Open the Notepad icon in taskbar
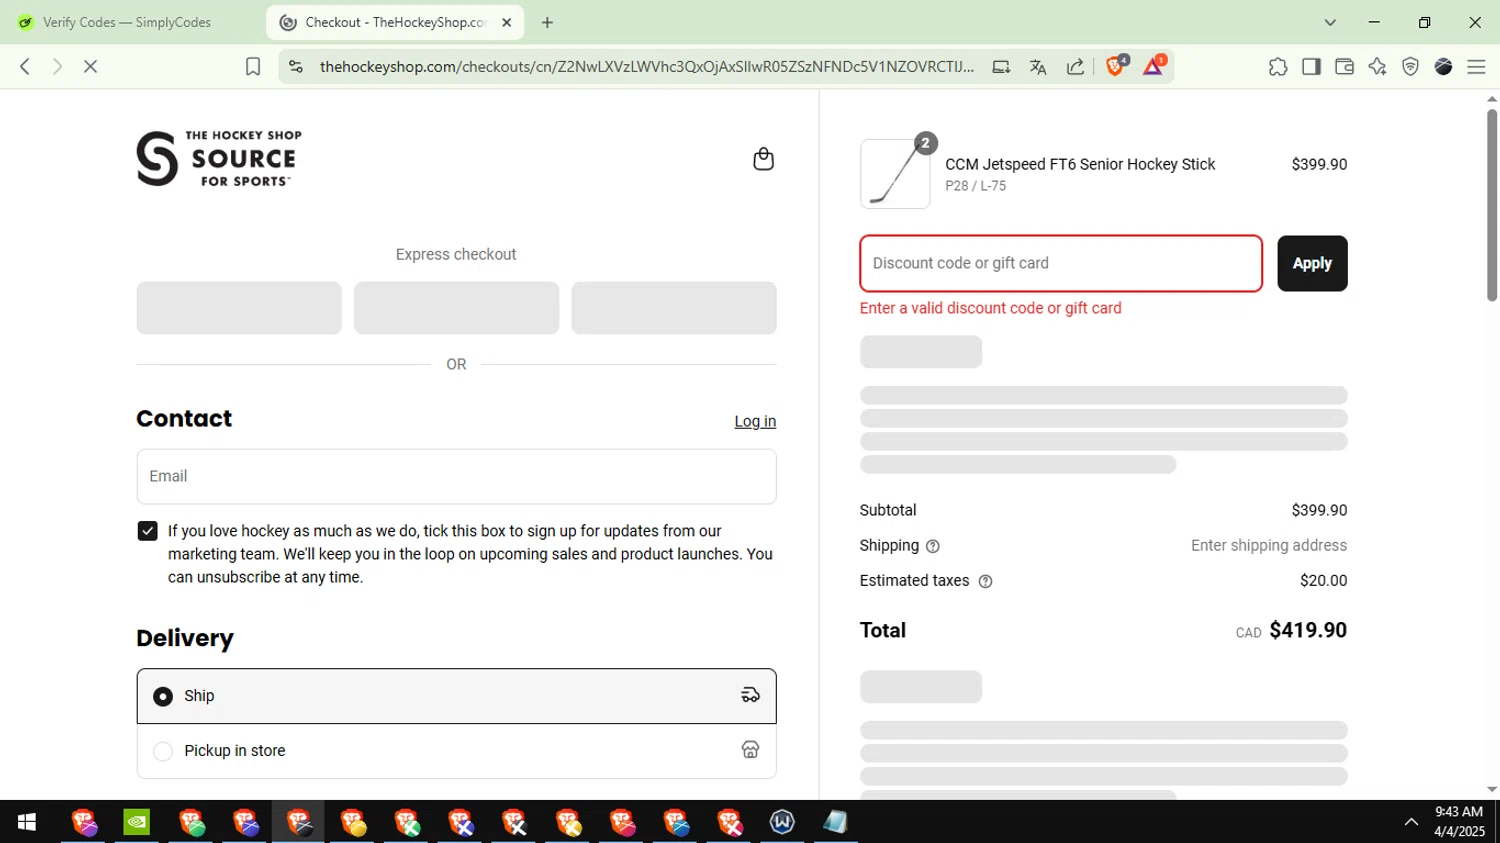 (835, 822)
